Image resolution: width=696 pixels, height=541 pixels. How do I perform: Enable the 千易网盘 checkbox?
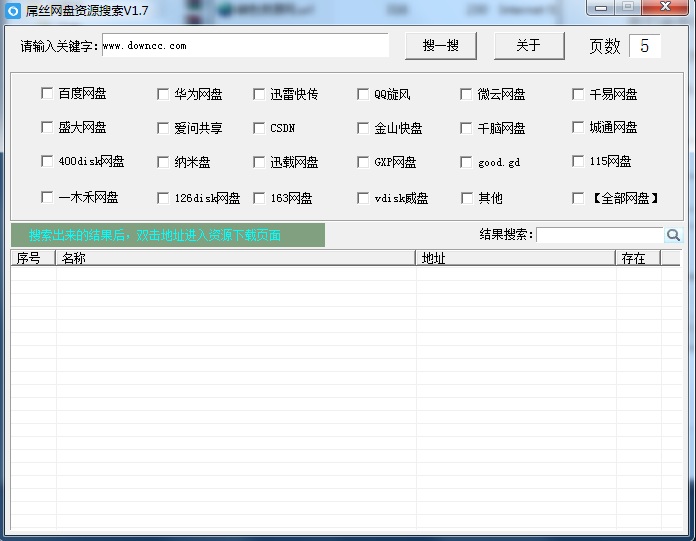(x=578, y=94)
